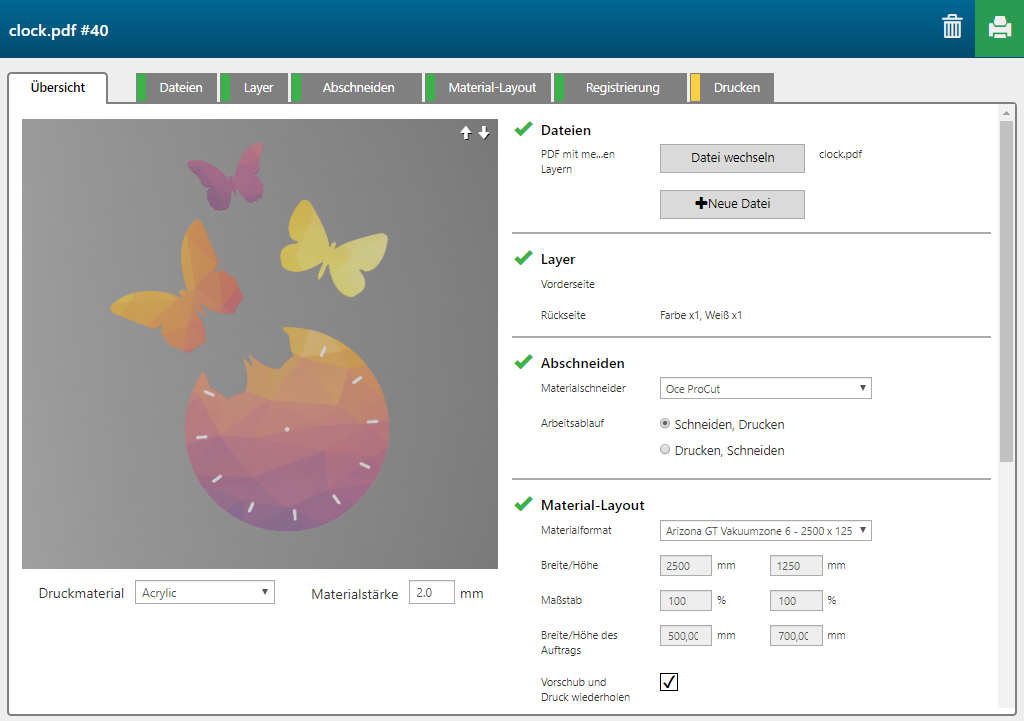Click the green print icon

coord(999,28)
